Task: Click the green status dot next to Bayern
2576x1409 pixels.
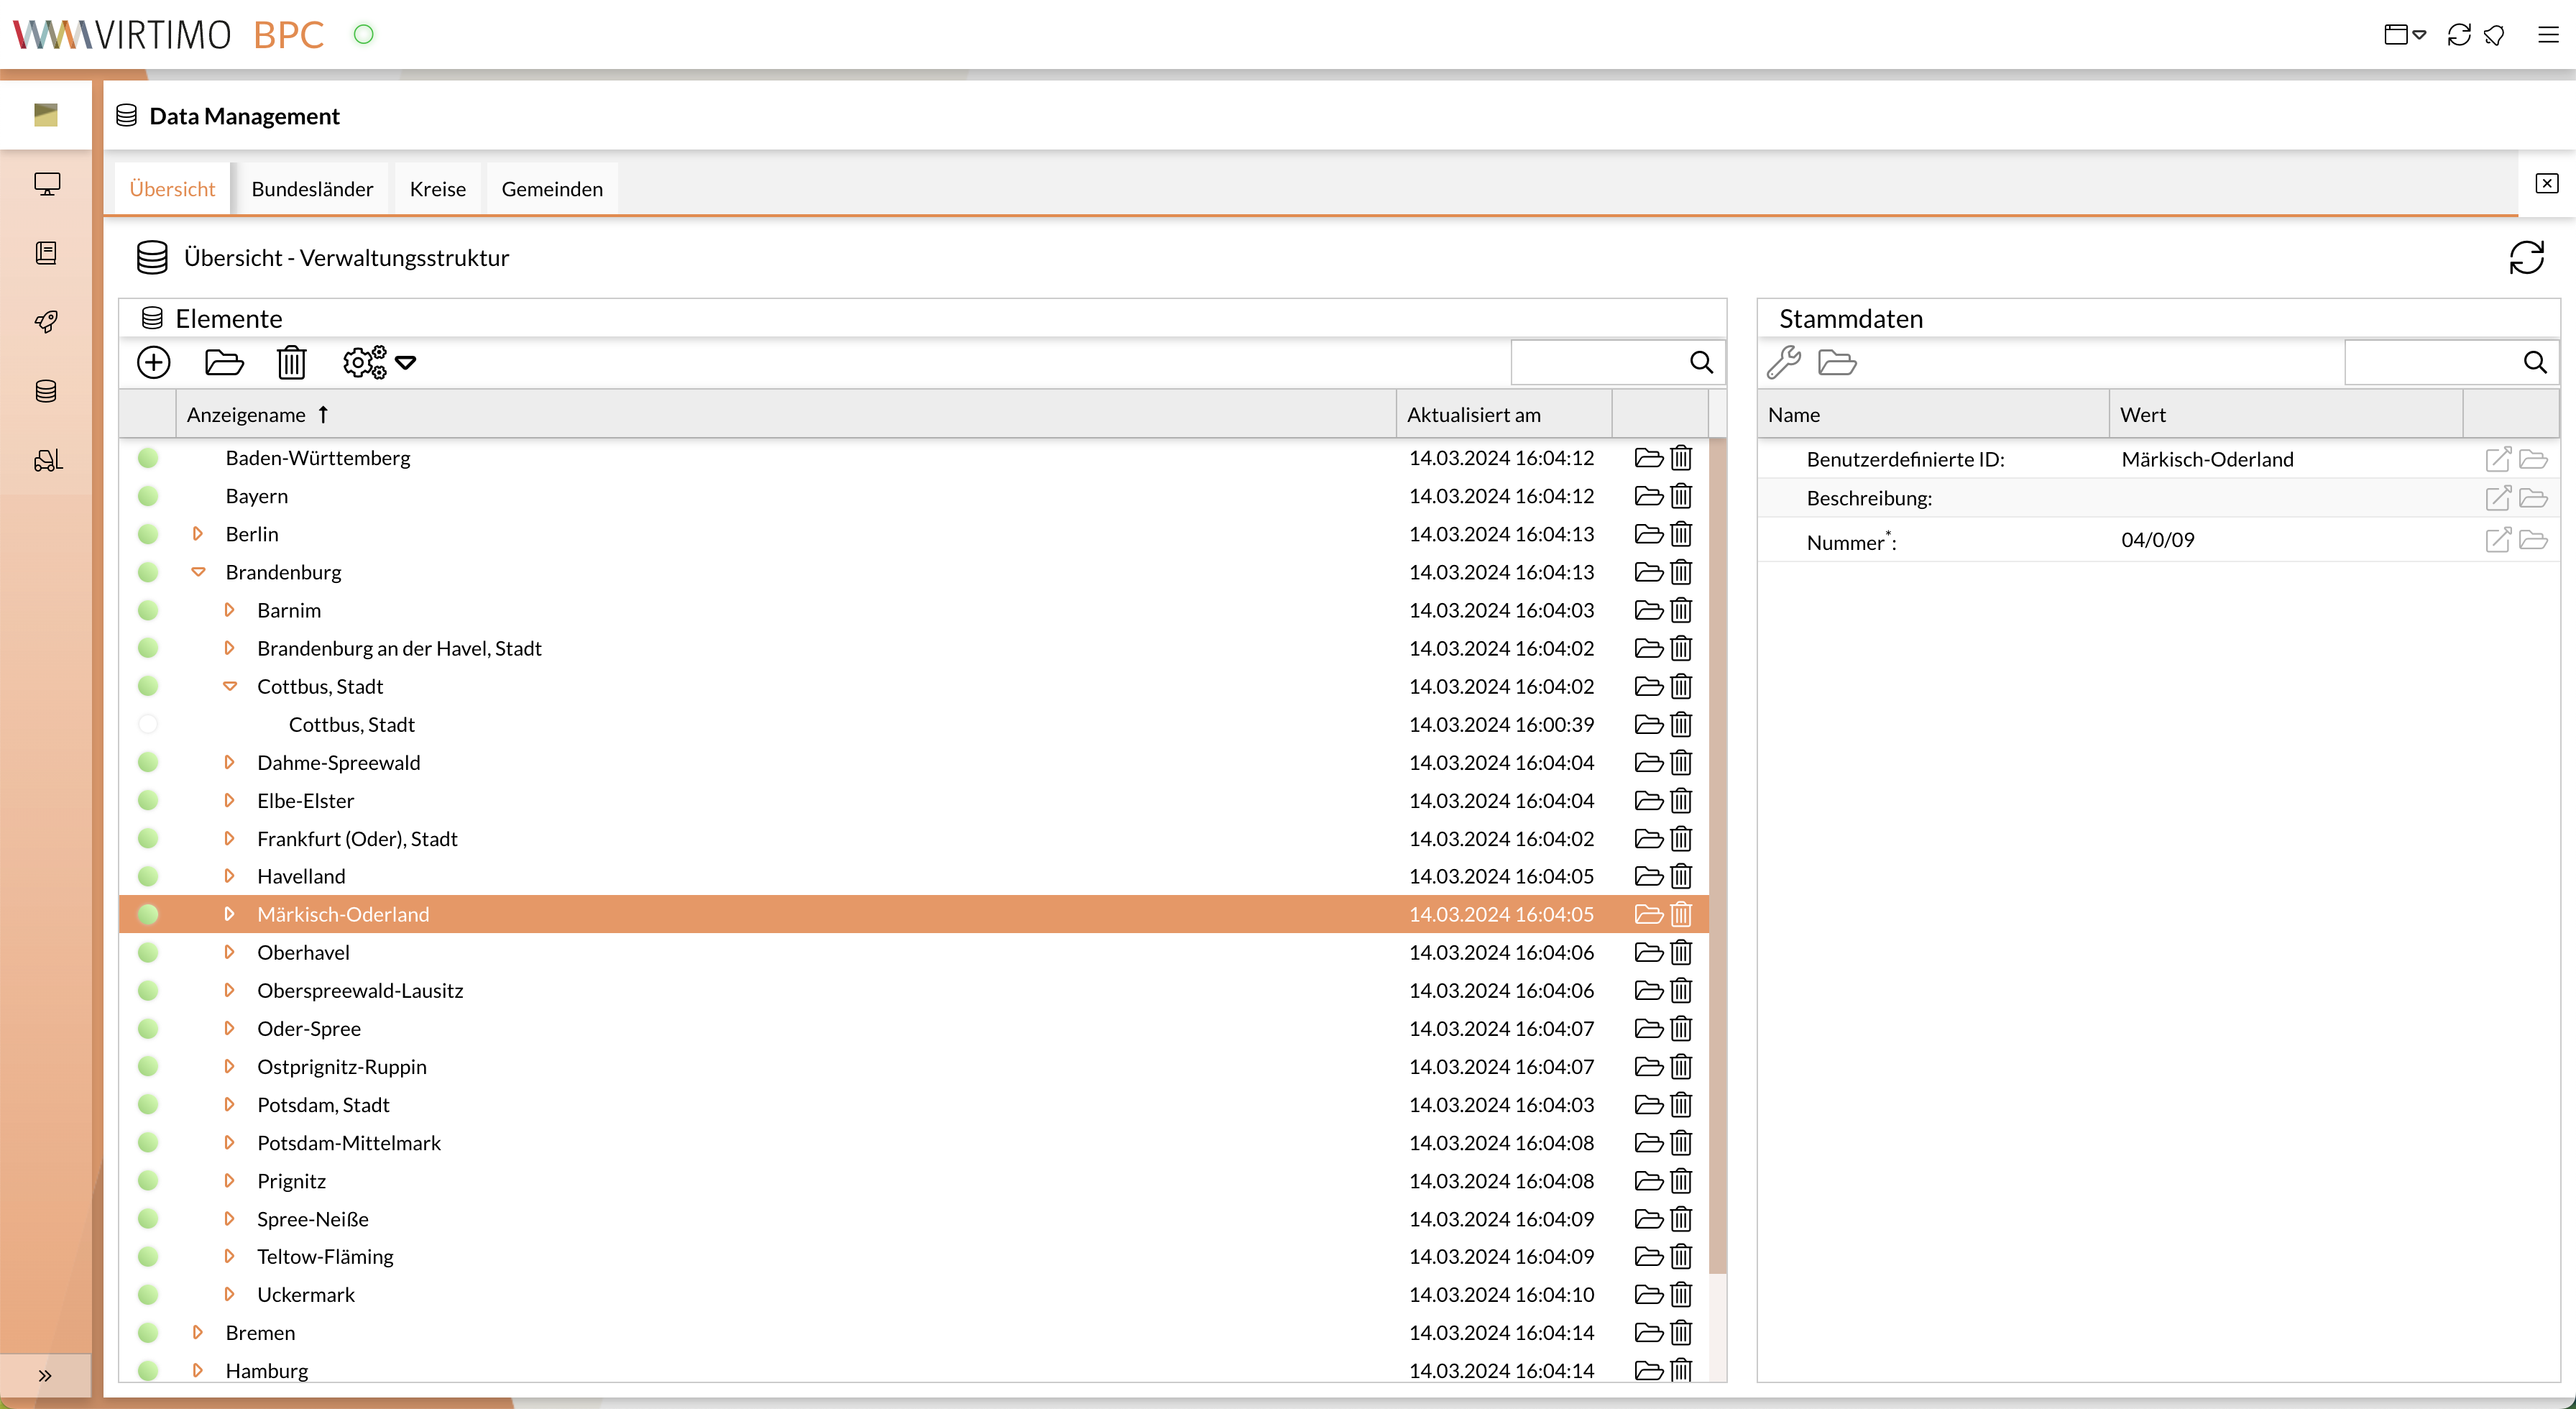Action: [x=148, y=495]
